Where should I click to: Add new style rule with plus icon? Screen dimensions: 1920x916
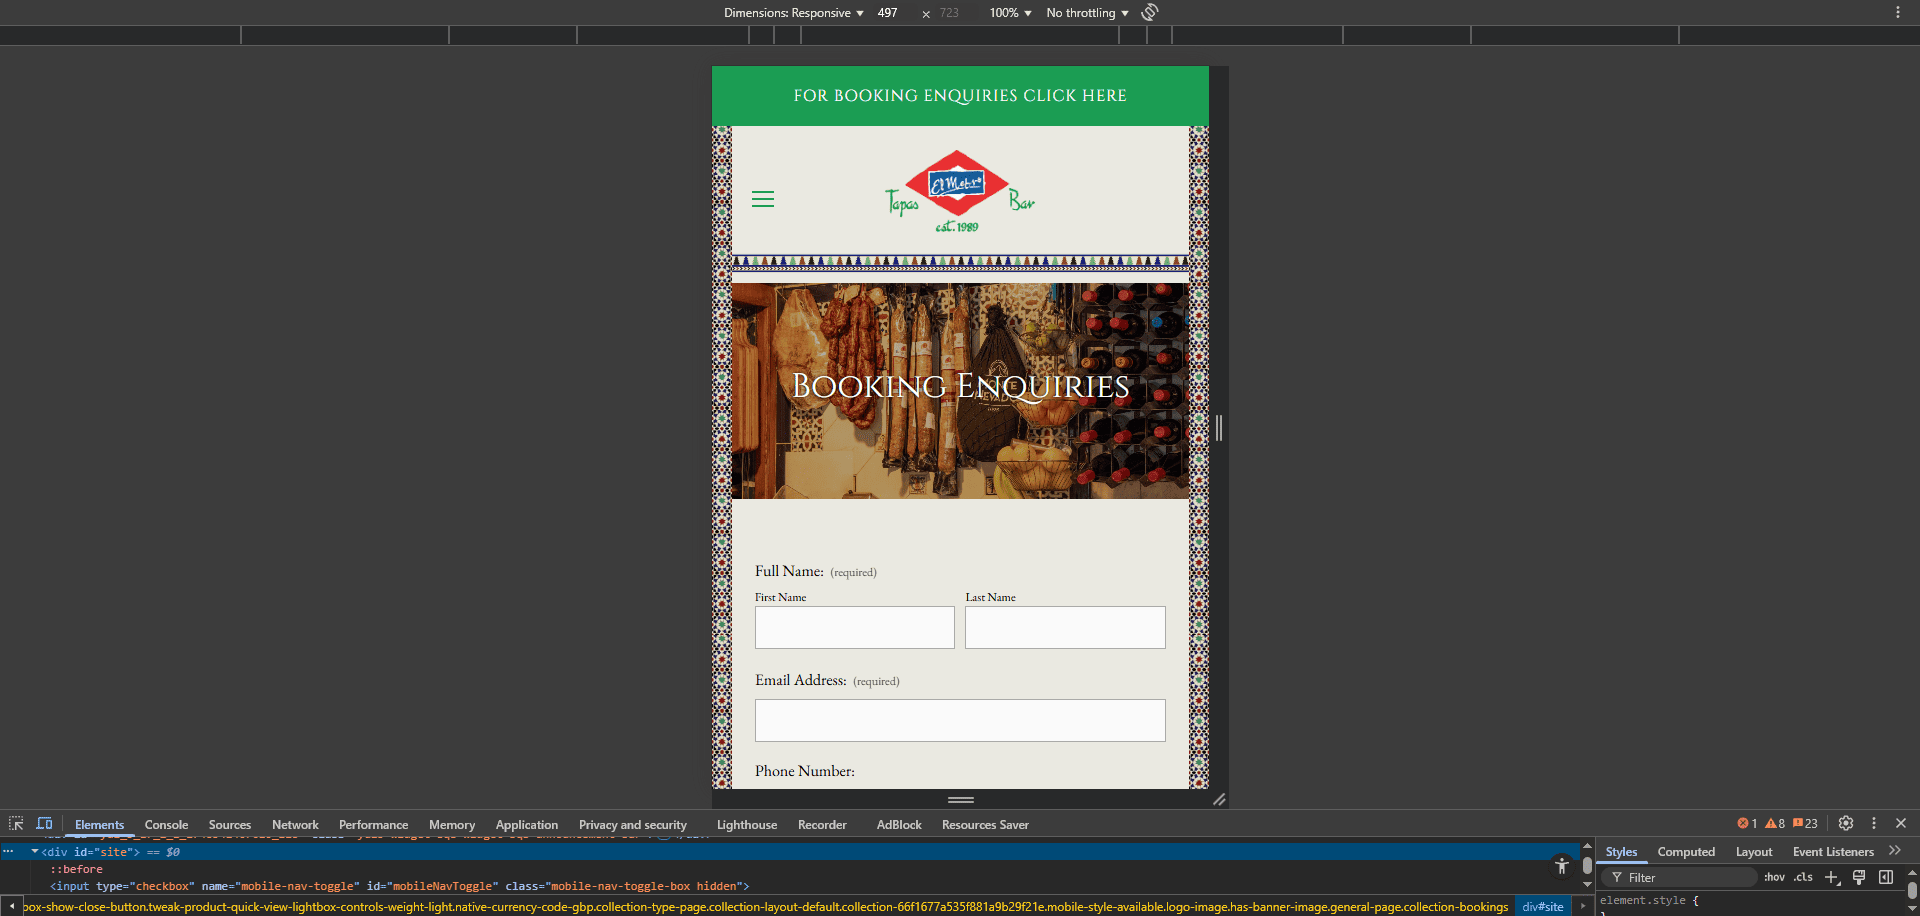(x=1832, y=877)
